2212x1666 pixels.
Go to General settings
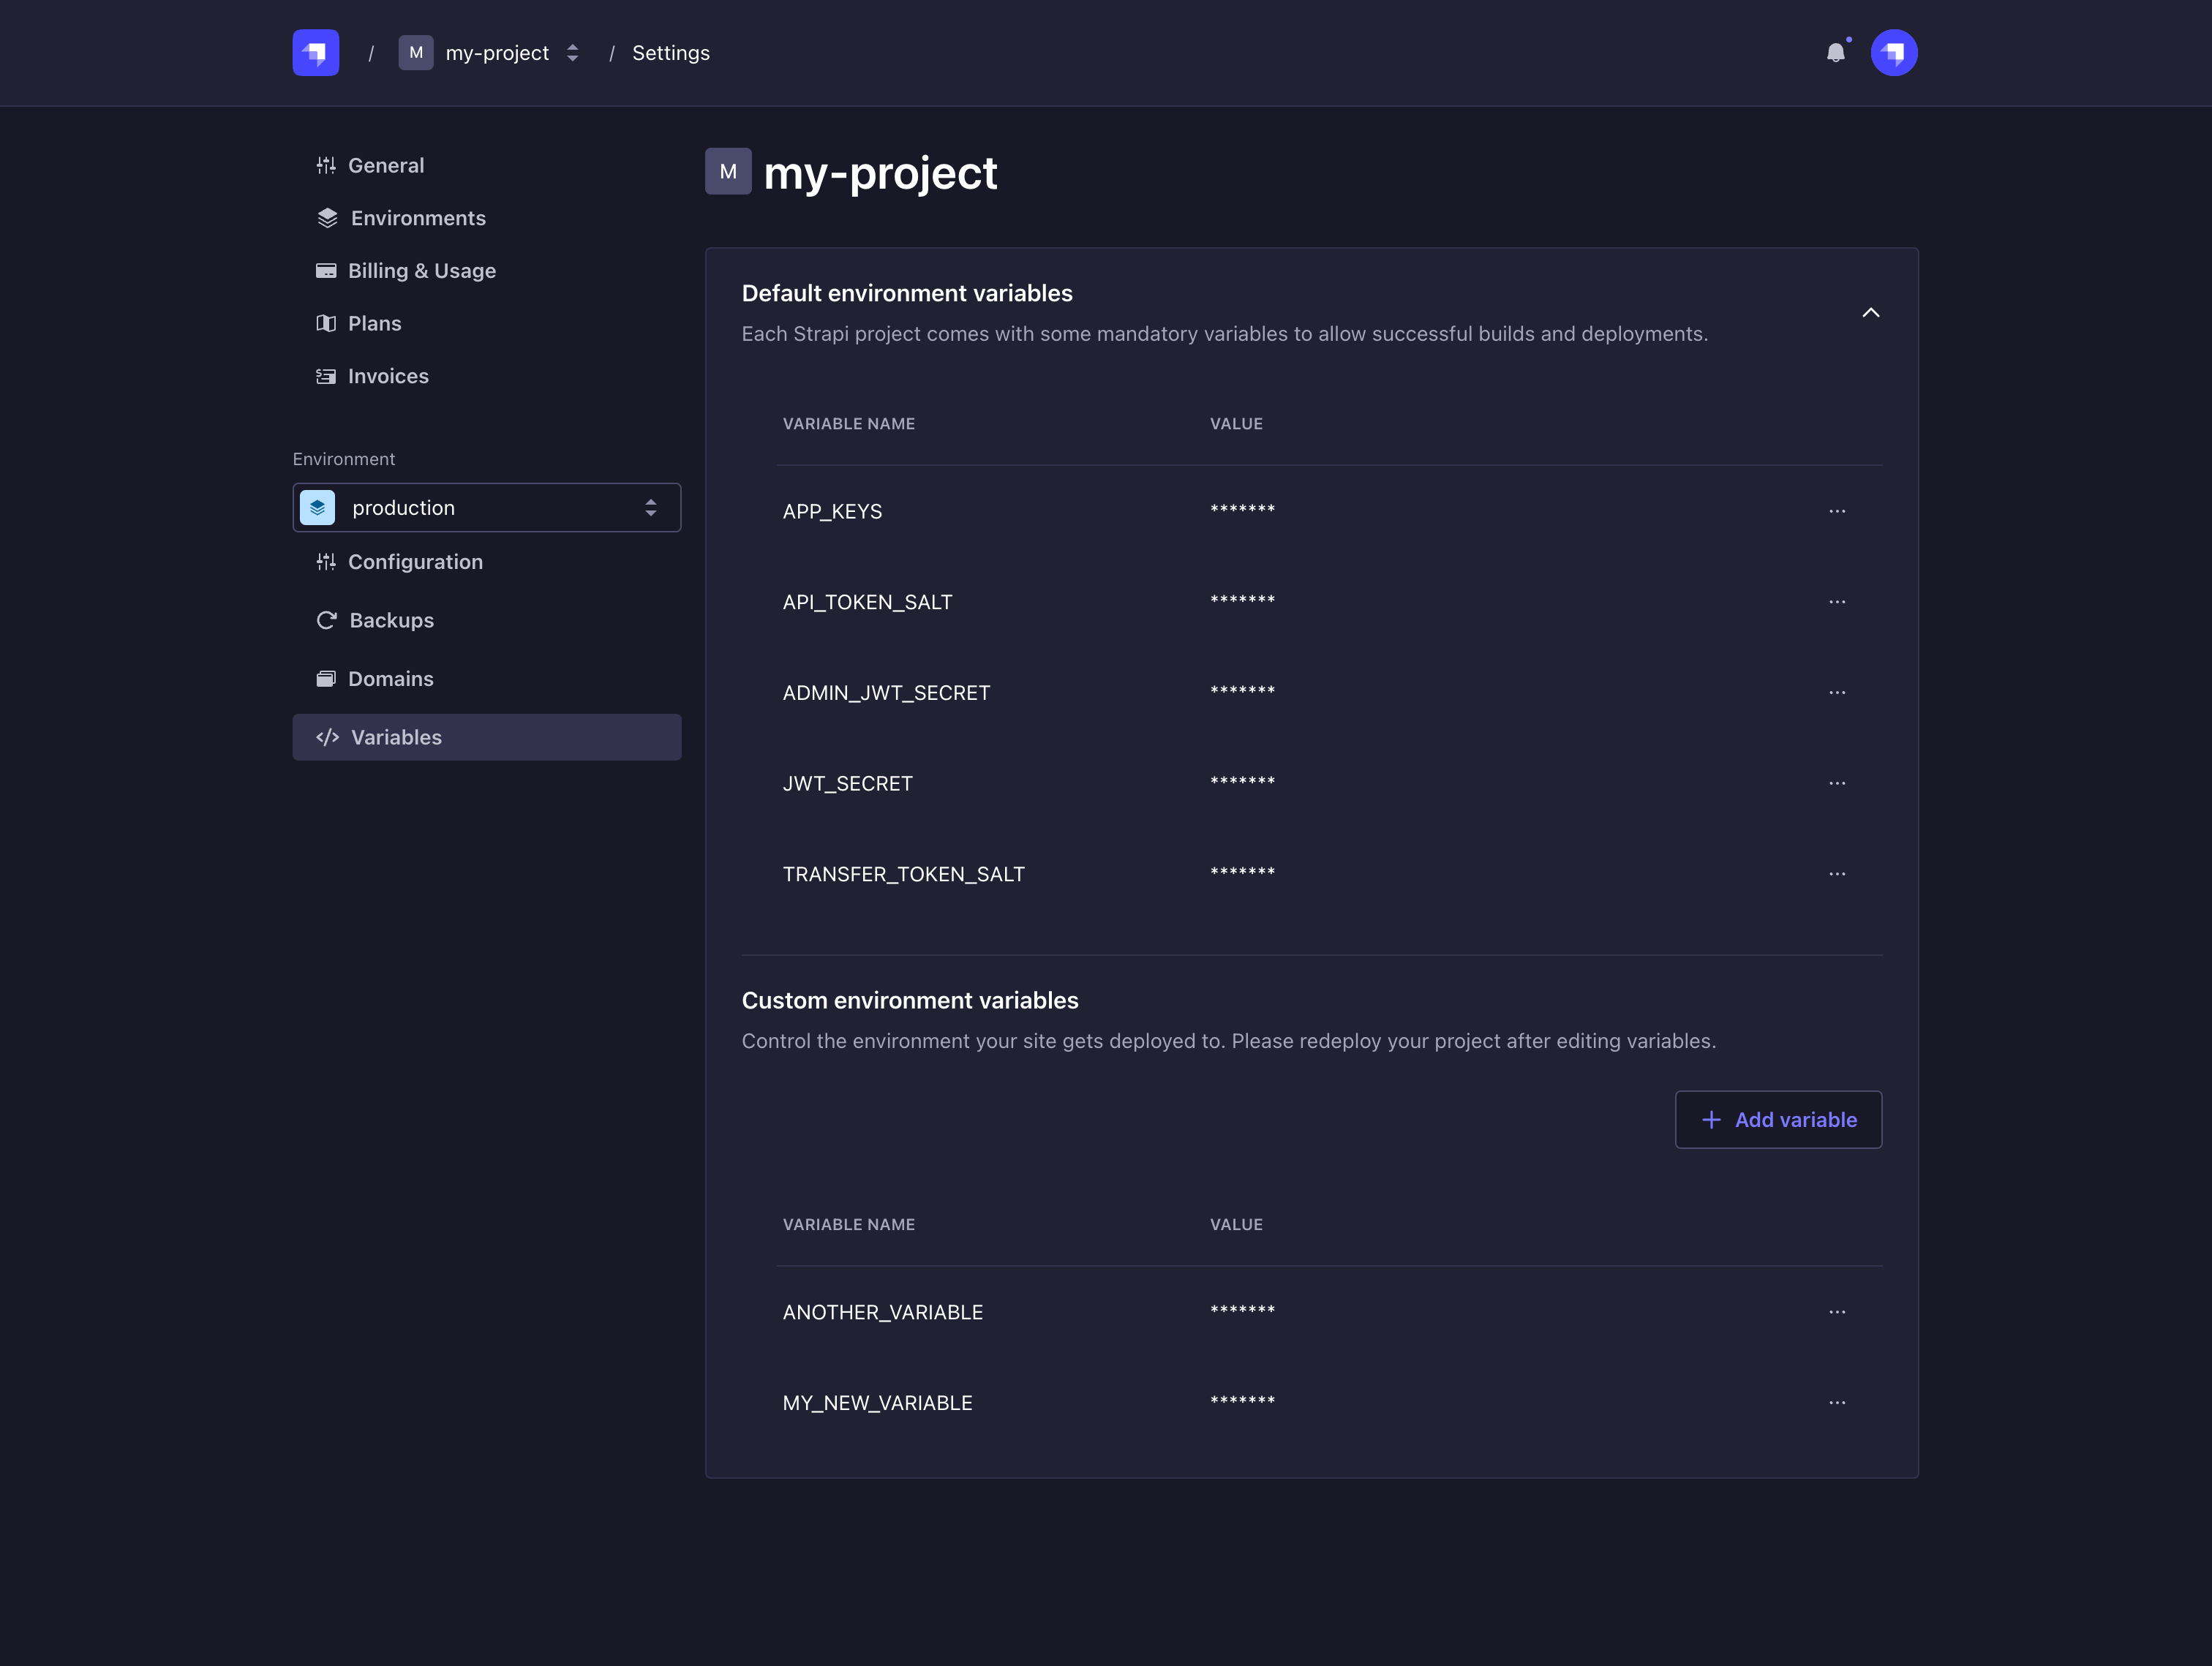385,166
